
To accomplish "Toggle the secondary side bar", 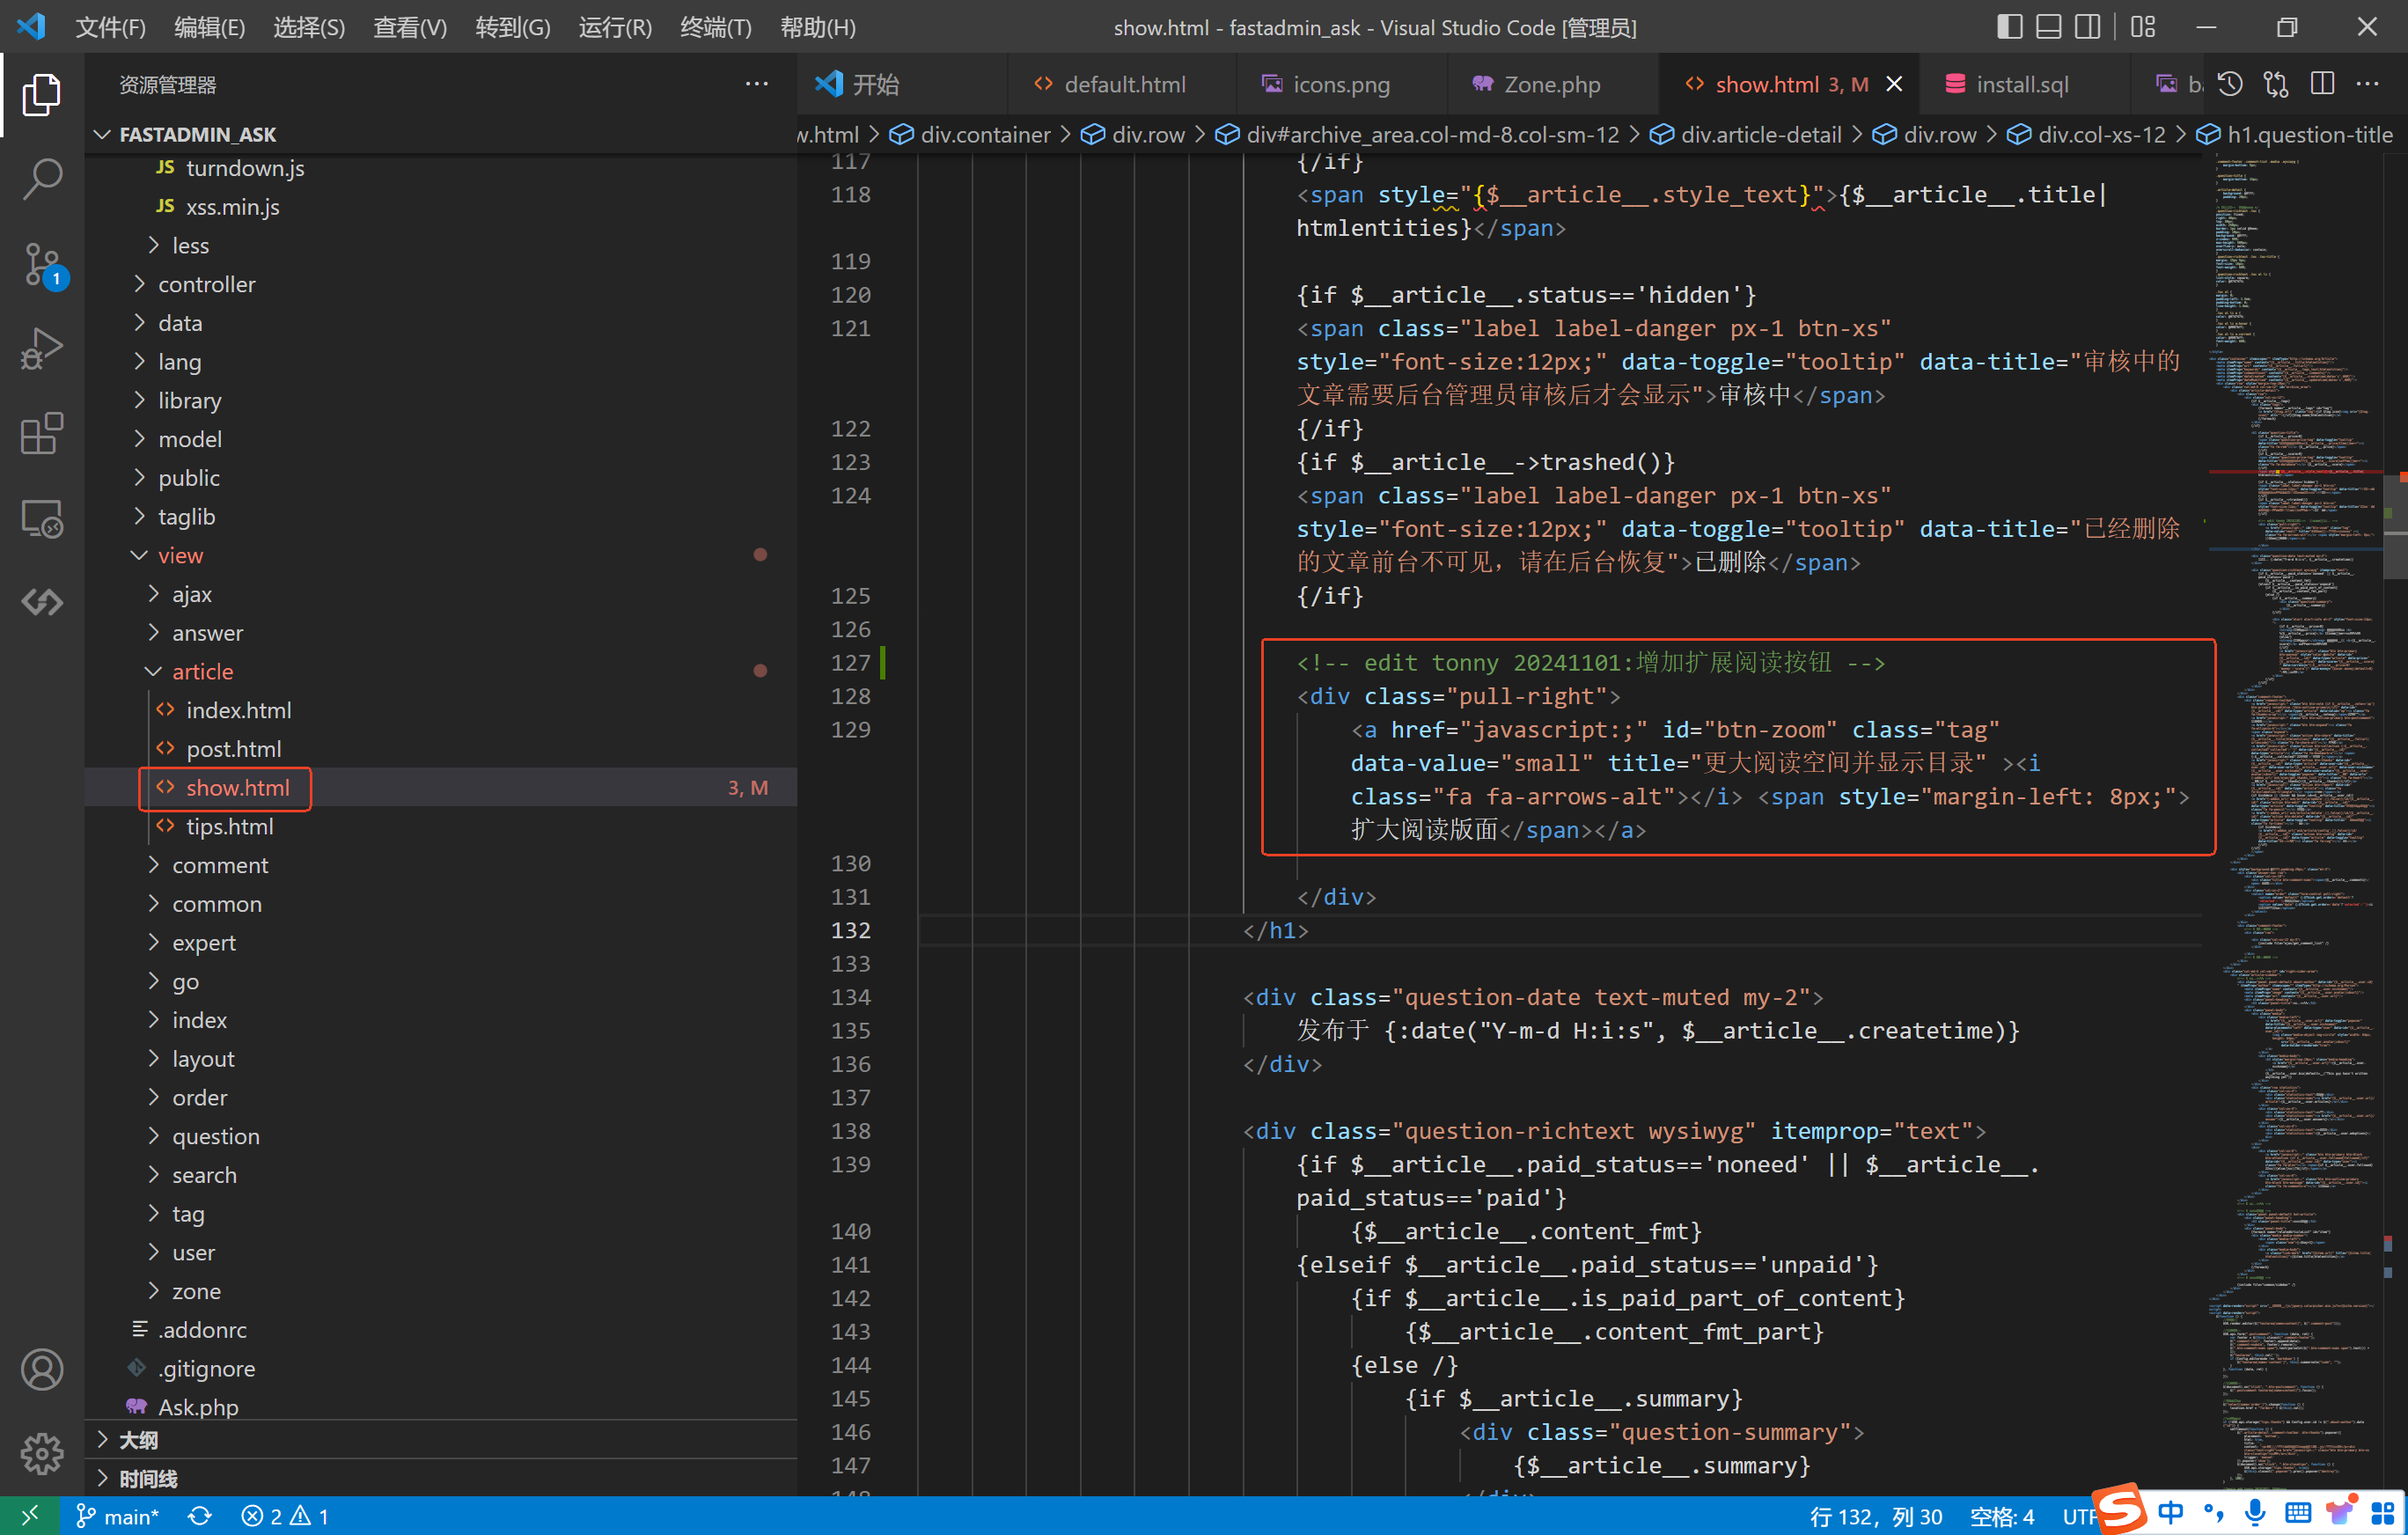I will [2088, 27].
